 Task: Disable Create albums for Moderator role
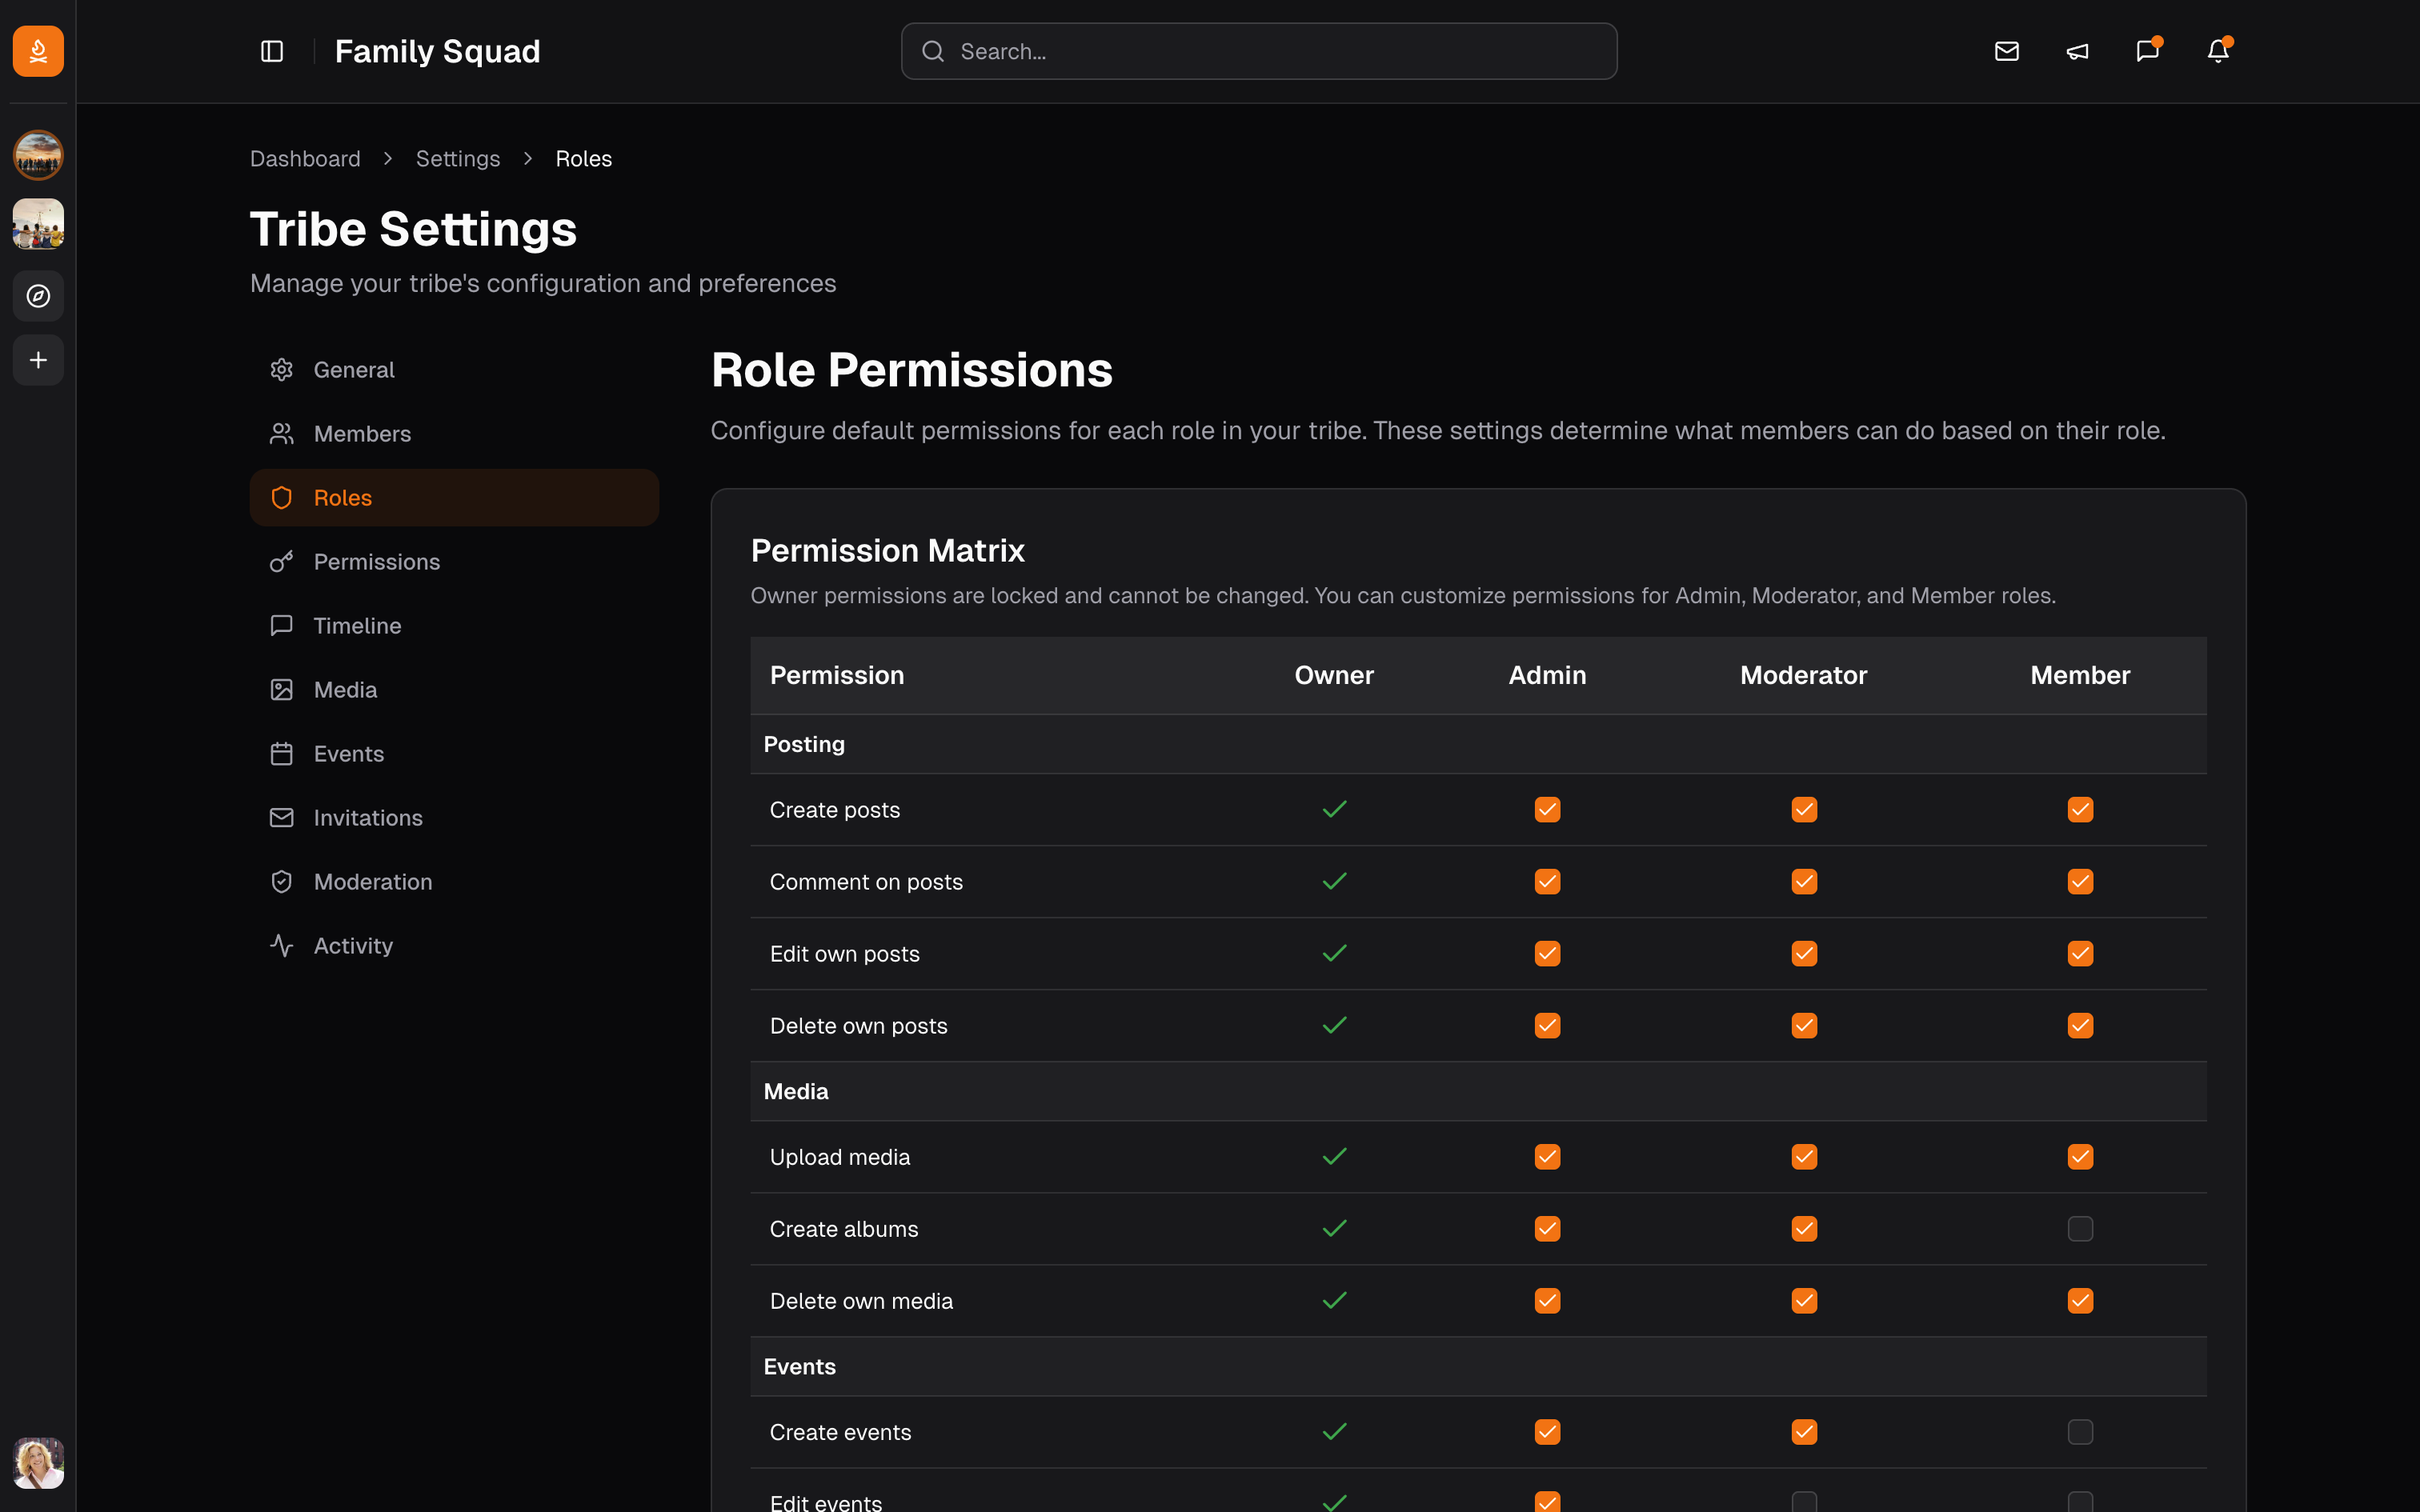point(1803,1228)
